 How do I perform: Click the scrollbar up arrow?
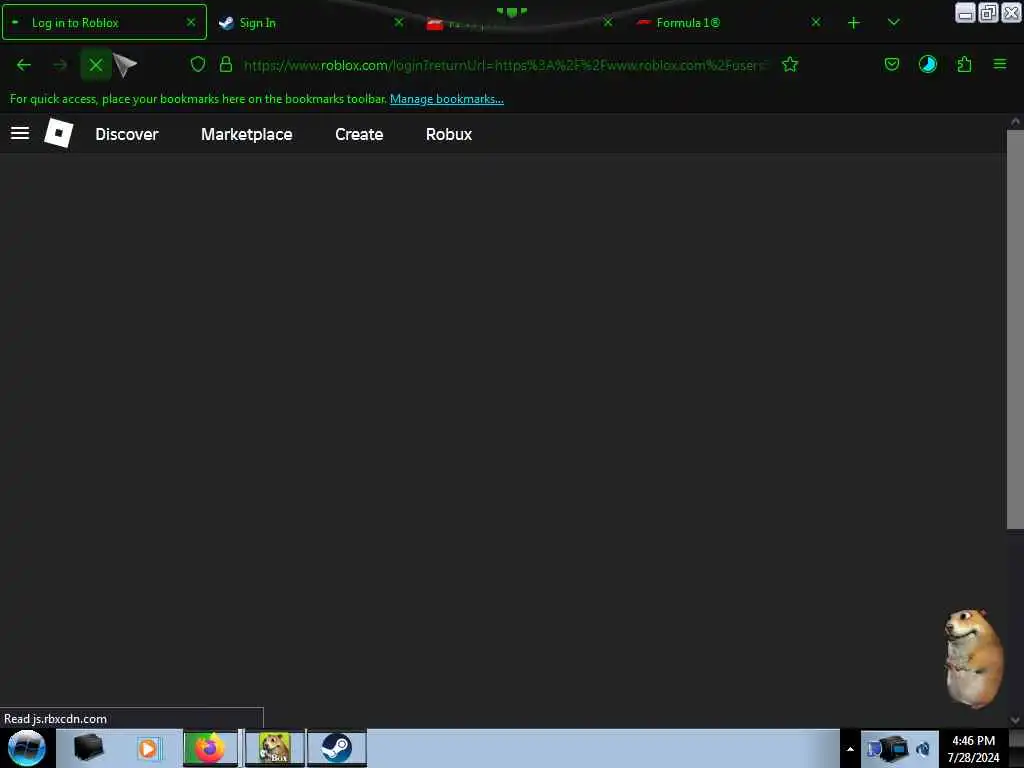[x=1015, y=121]
